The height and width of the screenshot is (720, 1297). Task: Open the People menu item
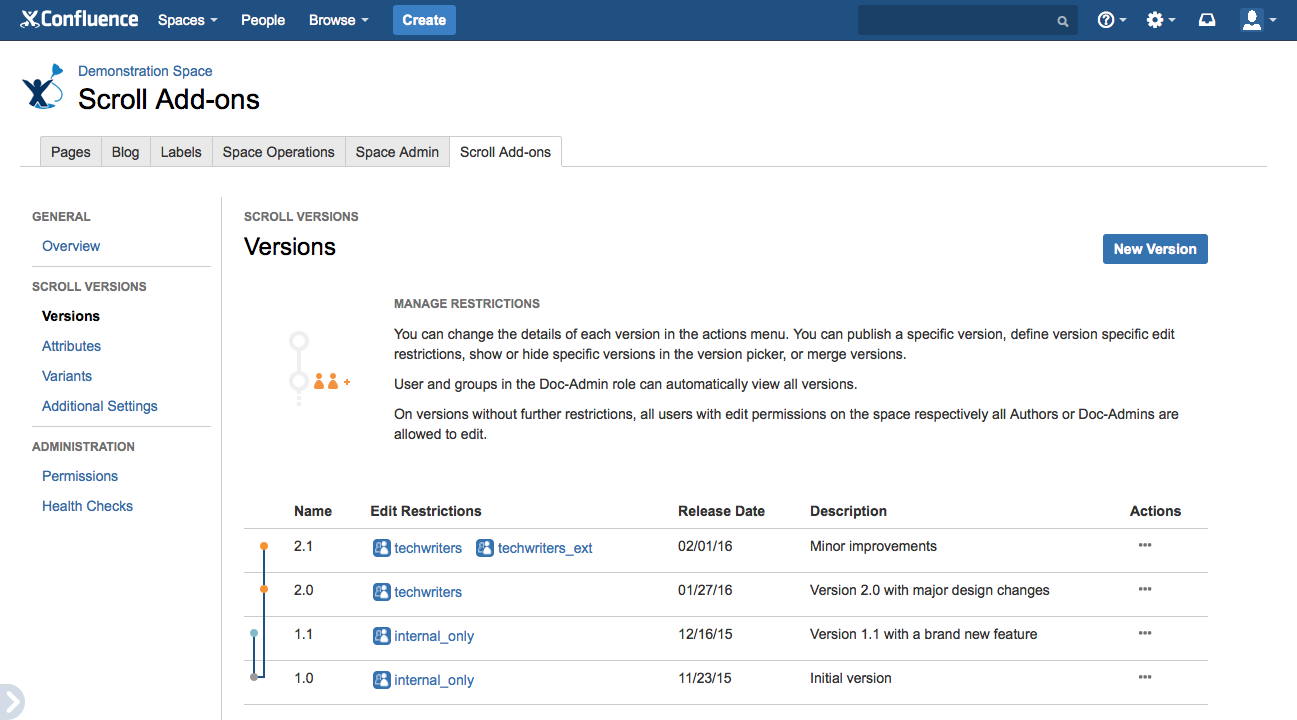263,20
